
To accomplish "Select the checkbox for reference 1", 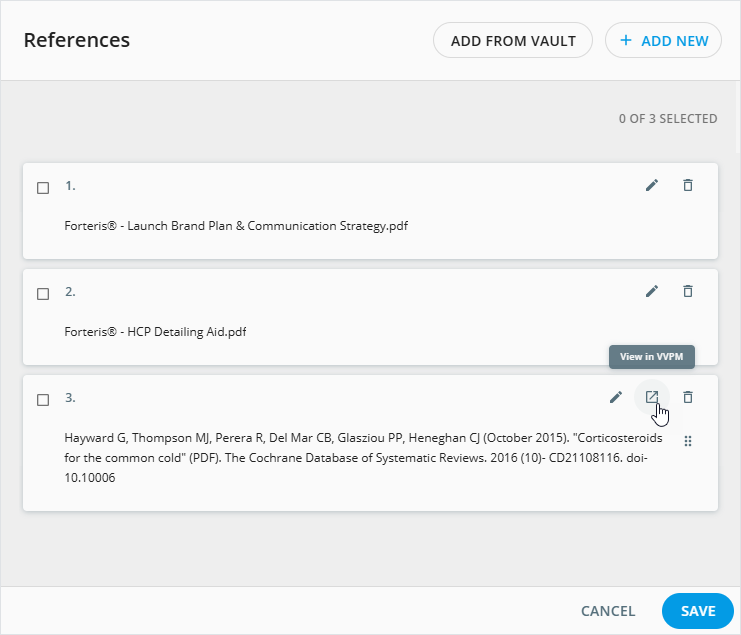I will 43,188.
